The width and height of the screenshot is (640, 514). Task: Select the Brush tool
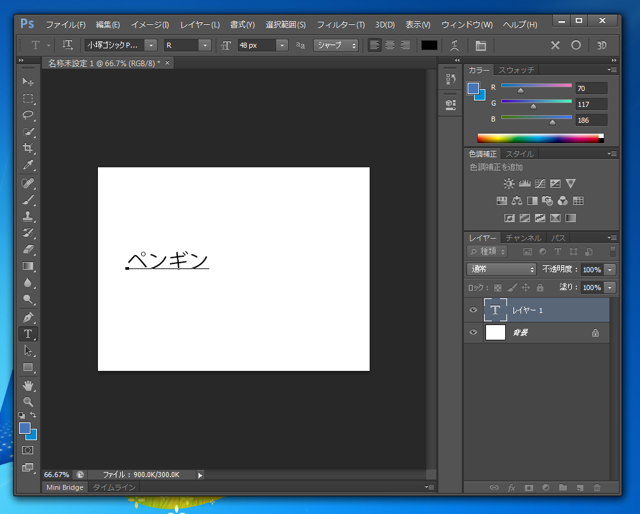pos(28,200)
